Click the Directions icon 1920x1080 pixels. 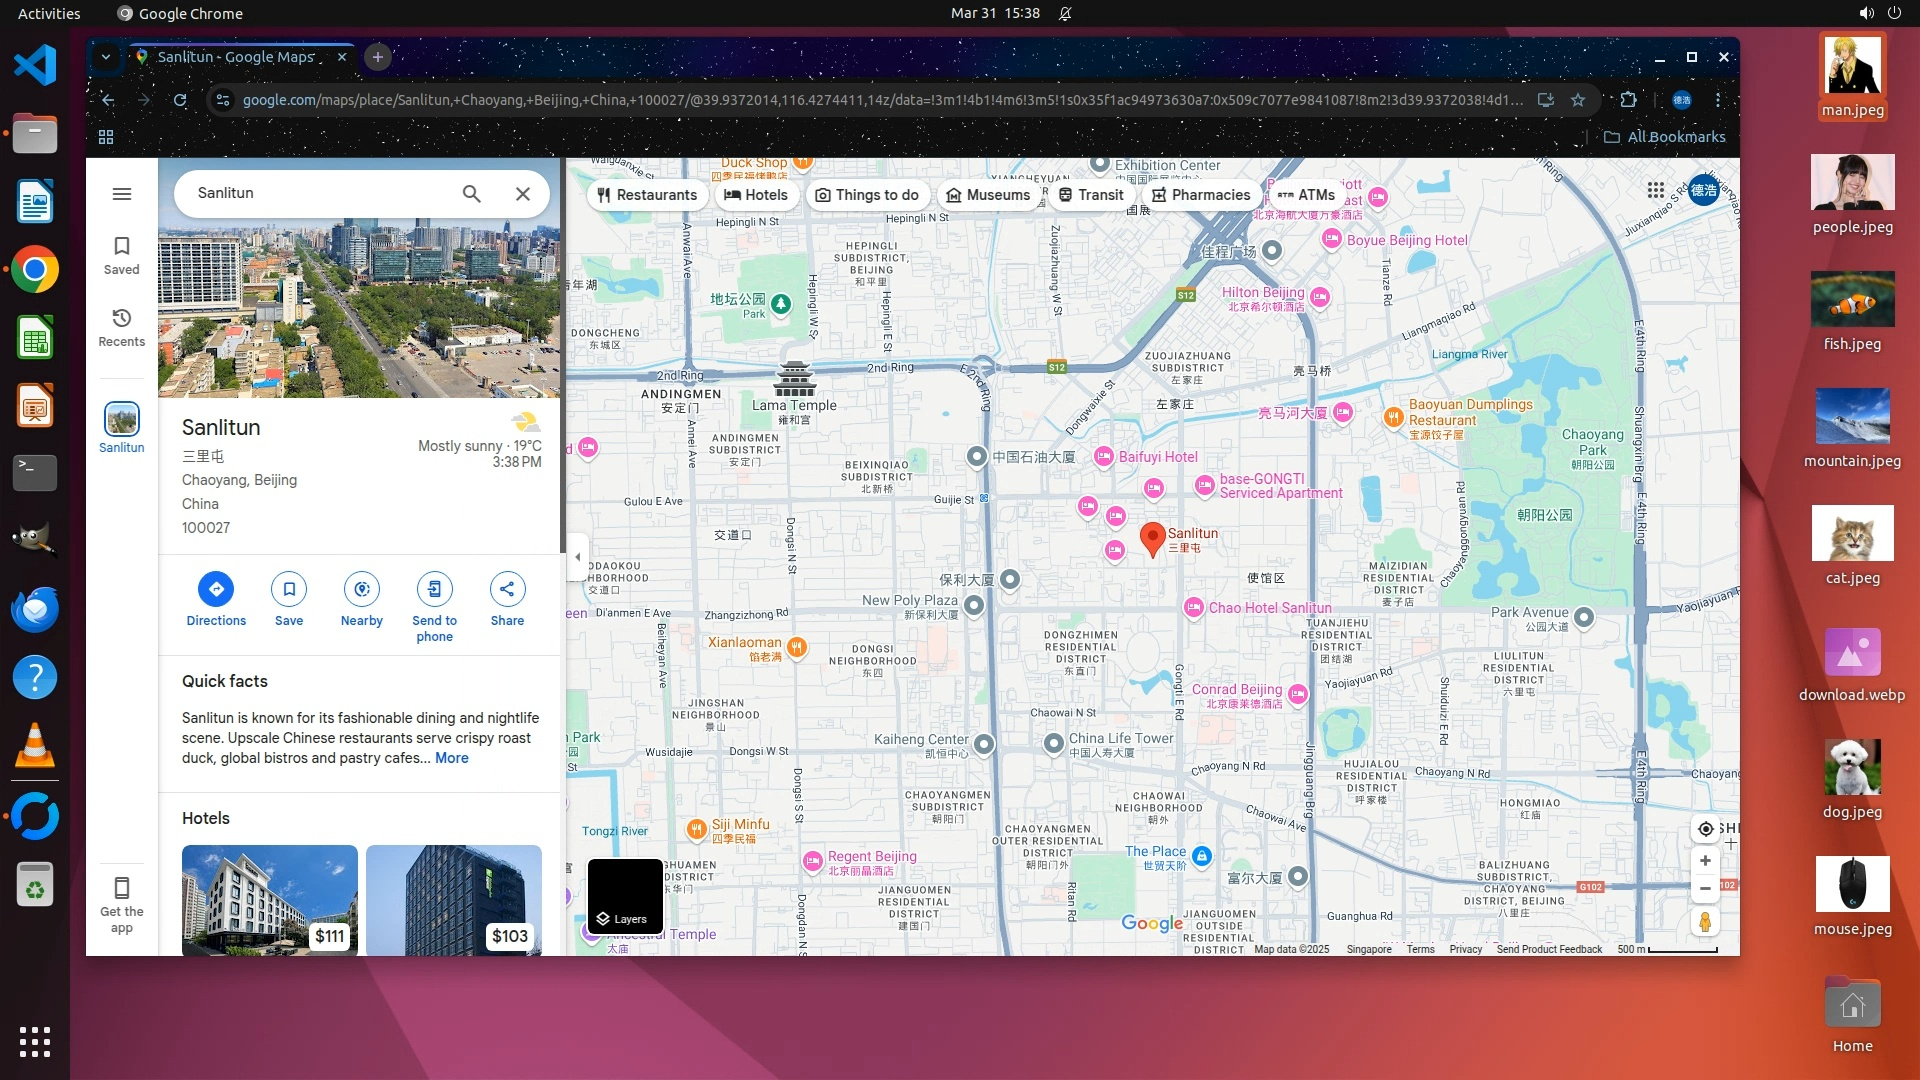click(x=216, y=589)
